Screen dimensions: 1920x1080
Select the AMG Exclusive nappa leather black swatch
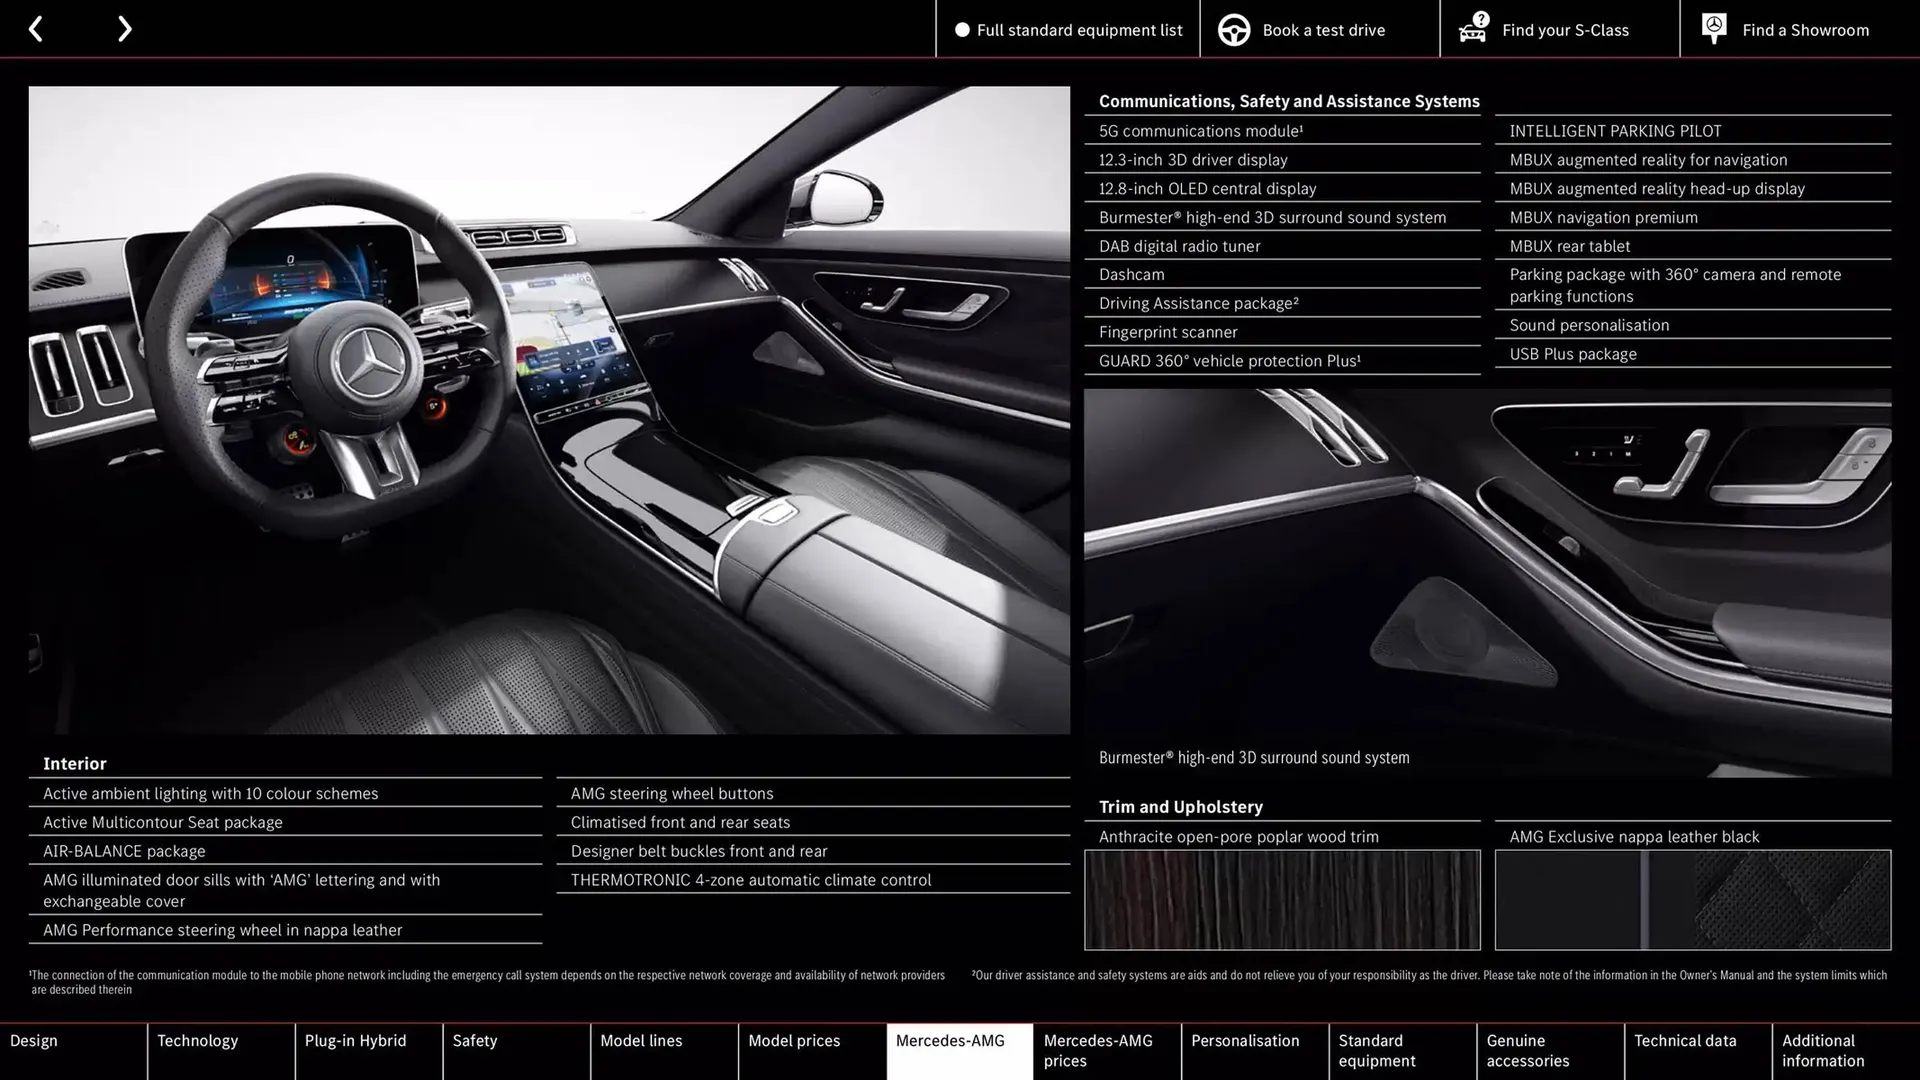tap(1692, 899)
